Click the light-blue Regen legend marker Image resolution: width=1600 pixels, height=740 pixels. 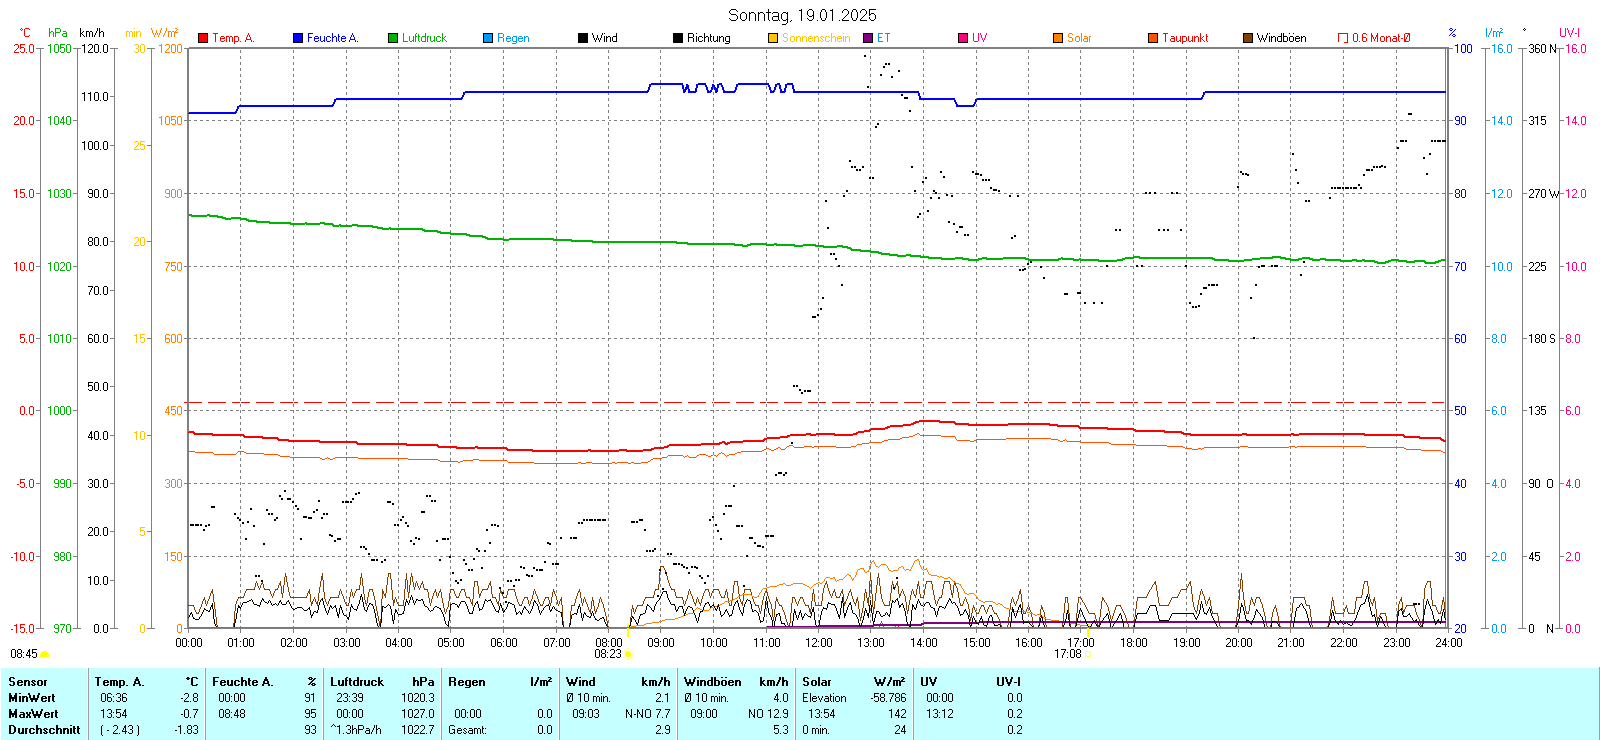click(488, 38)
